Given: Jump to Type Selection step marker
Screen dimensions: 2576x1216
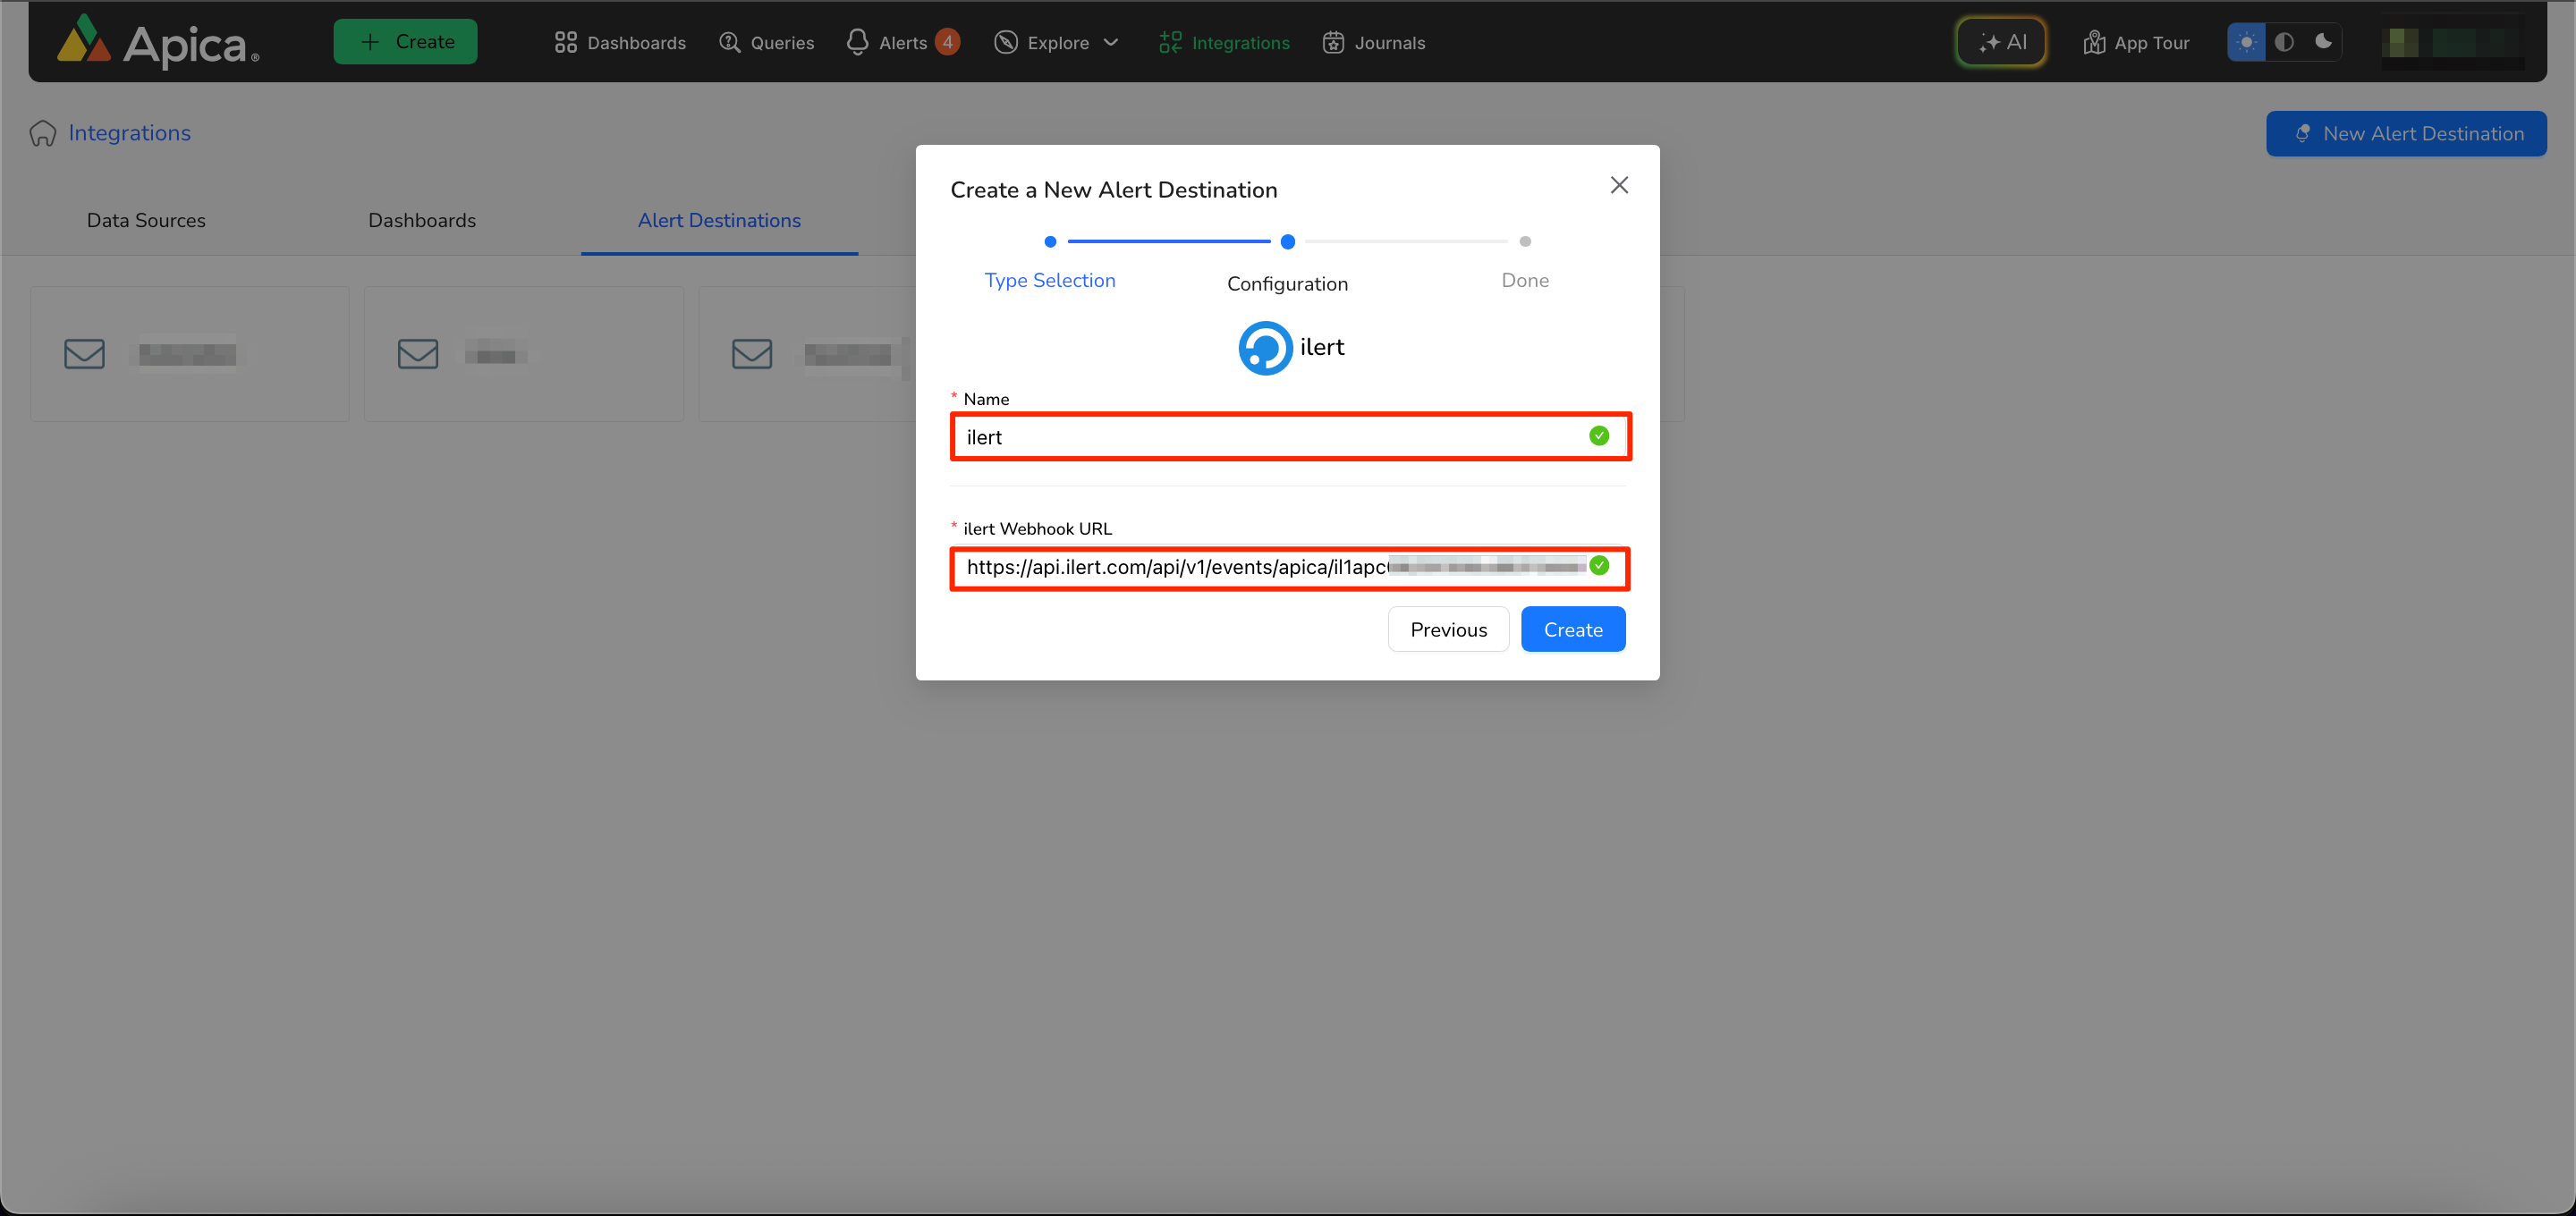Looking at the screenshot, I should tap(1049, 242).
